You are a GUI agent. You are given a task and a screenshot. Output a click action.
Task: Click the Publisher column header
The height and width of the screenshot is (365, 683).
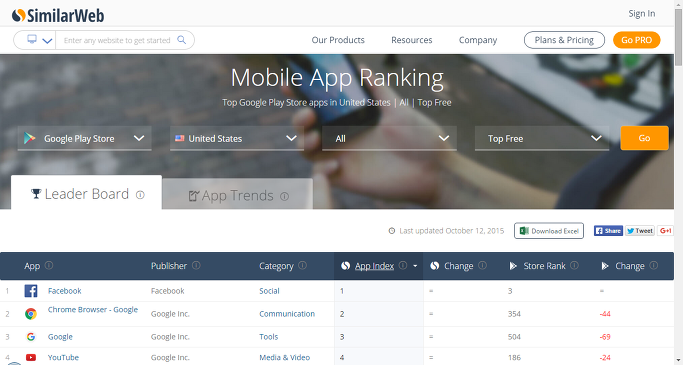coord(169,266)
